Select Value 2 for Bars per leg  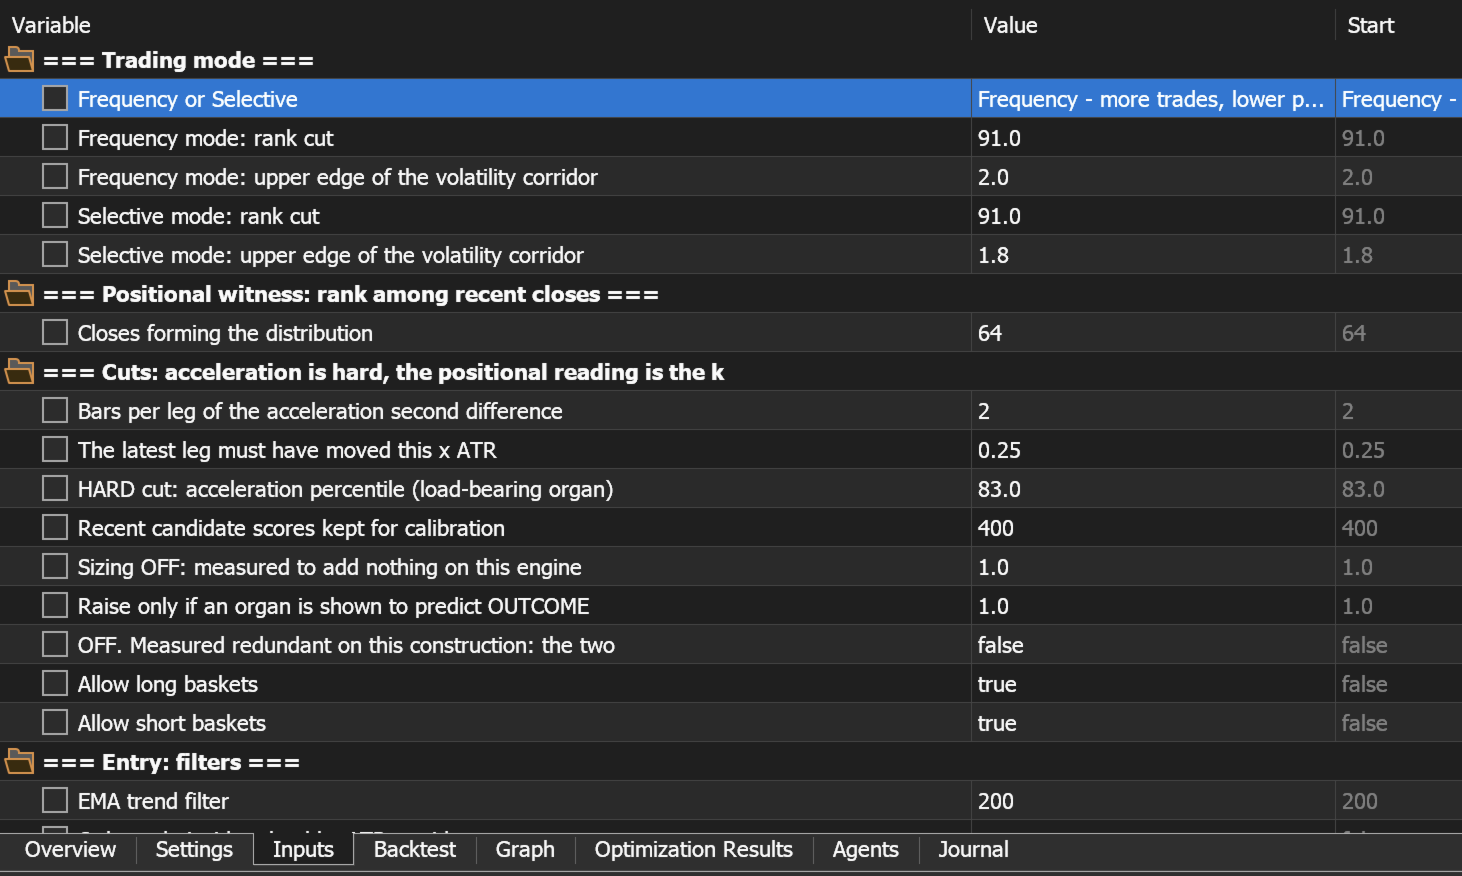click(x=1153, y=411)
